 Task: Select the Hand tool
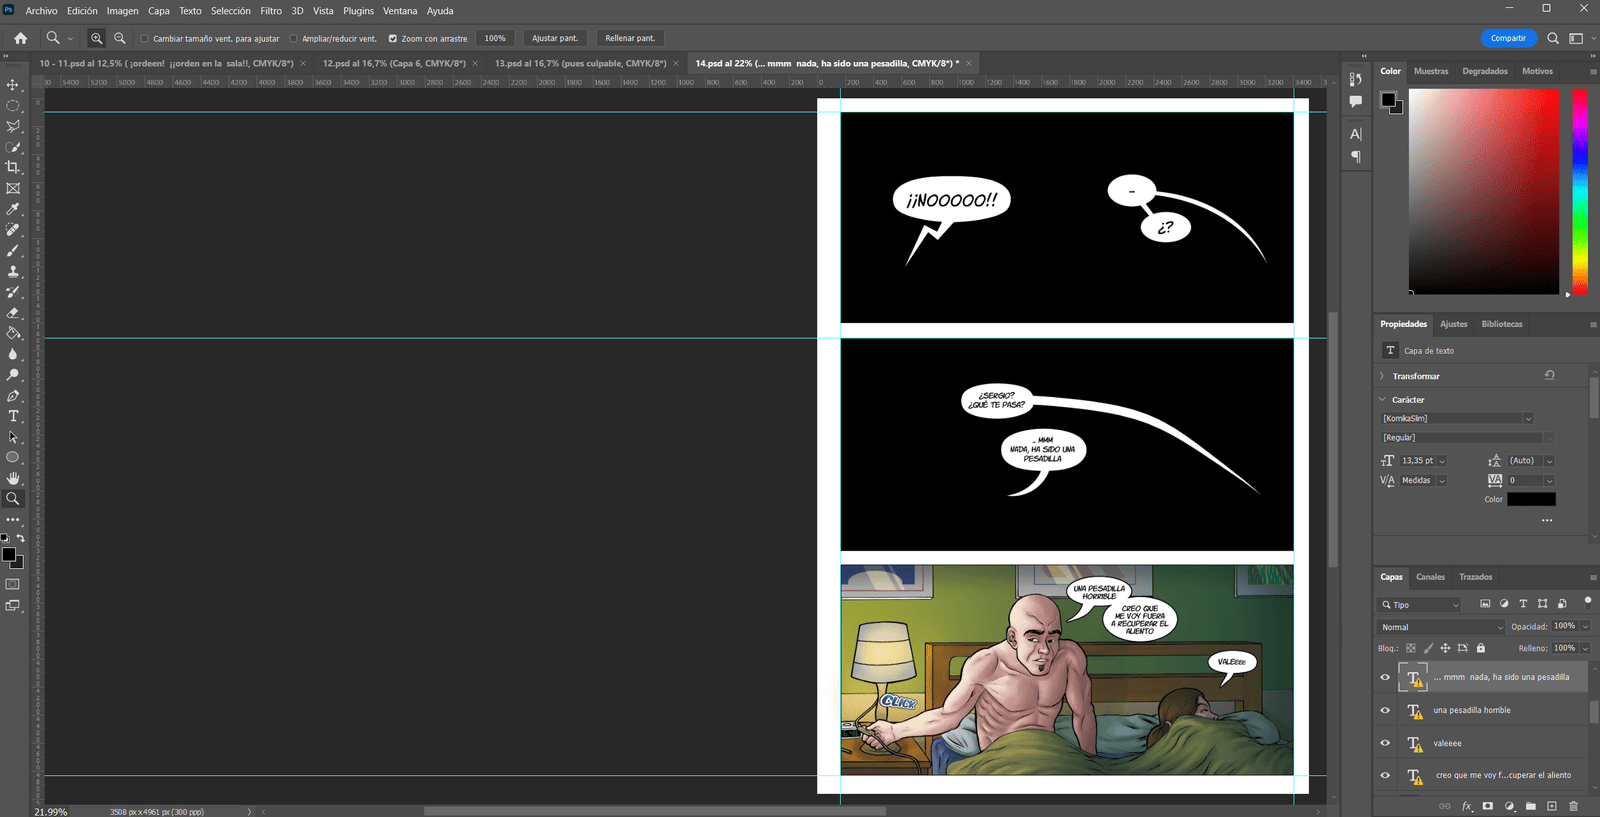coord(13,478)
